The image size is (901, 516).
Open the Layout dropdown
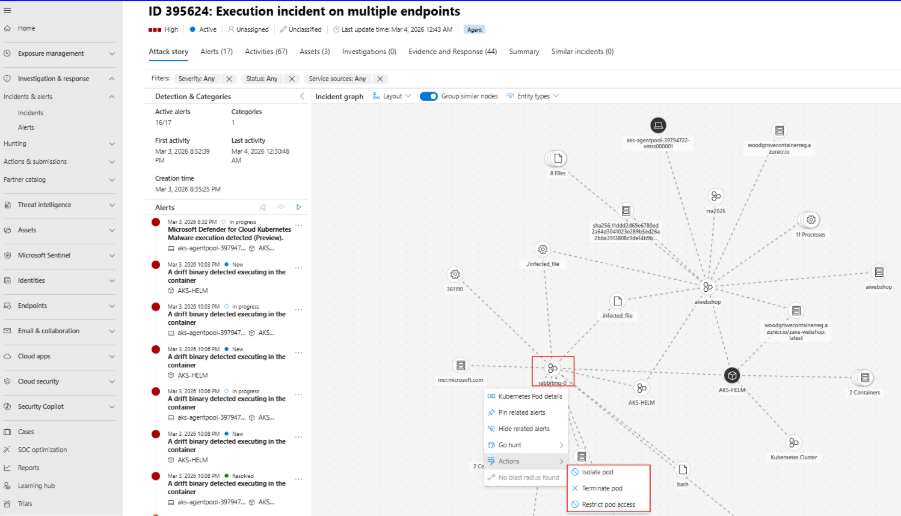[x=392, y=97]
